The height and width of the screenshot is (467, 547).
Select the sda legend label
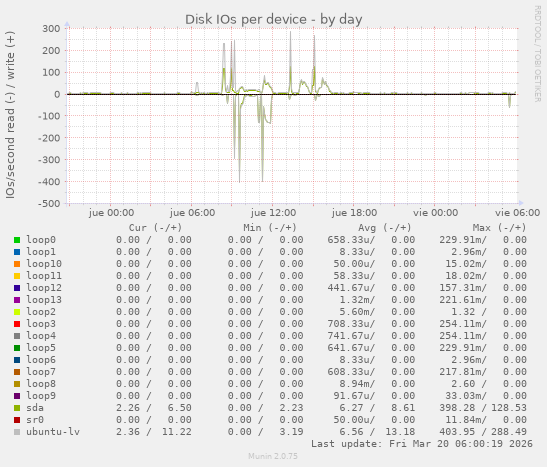[x=35, y=408]
